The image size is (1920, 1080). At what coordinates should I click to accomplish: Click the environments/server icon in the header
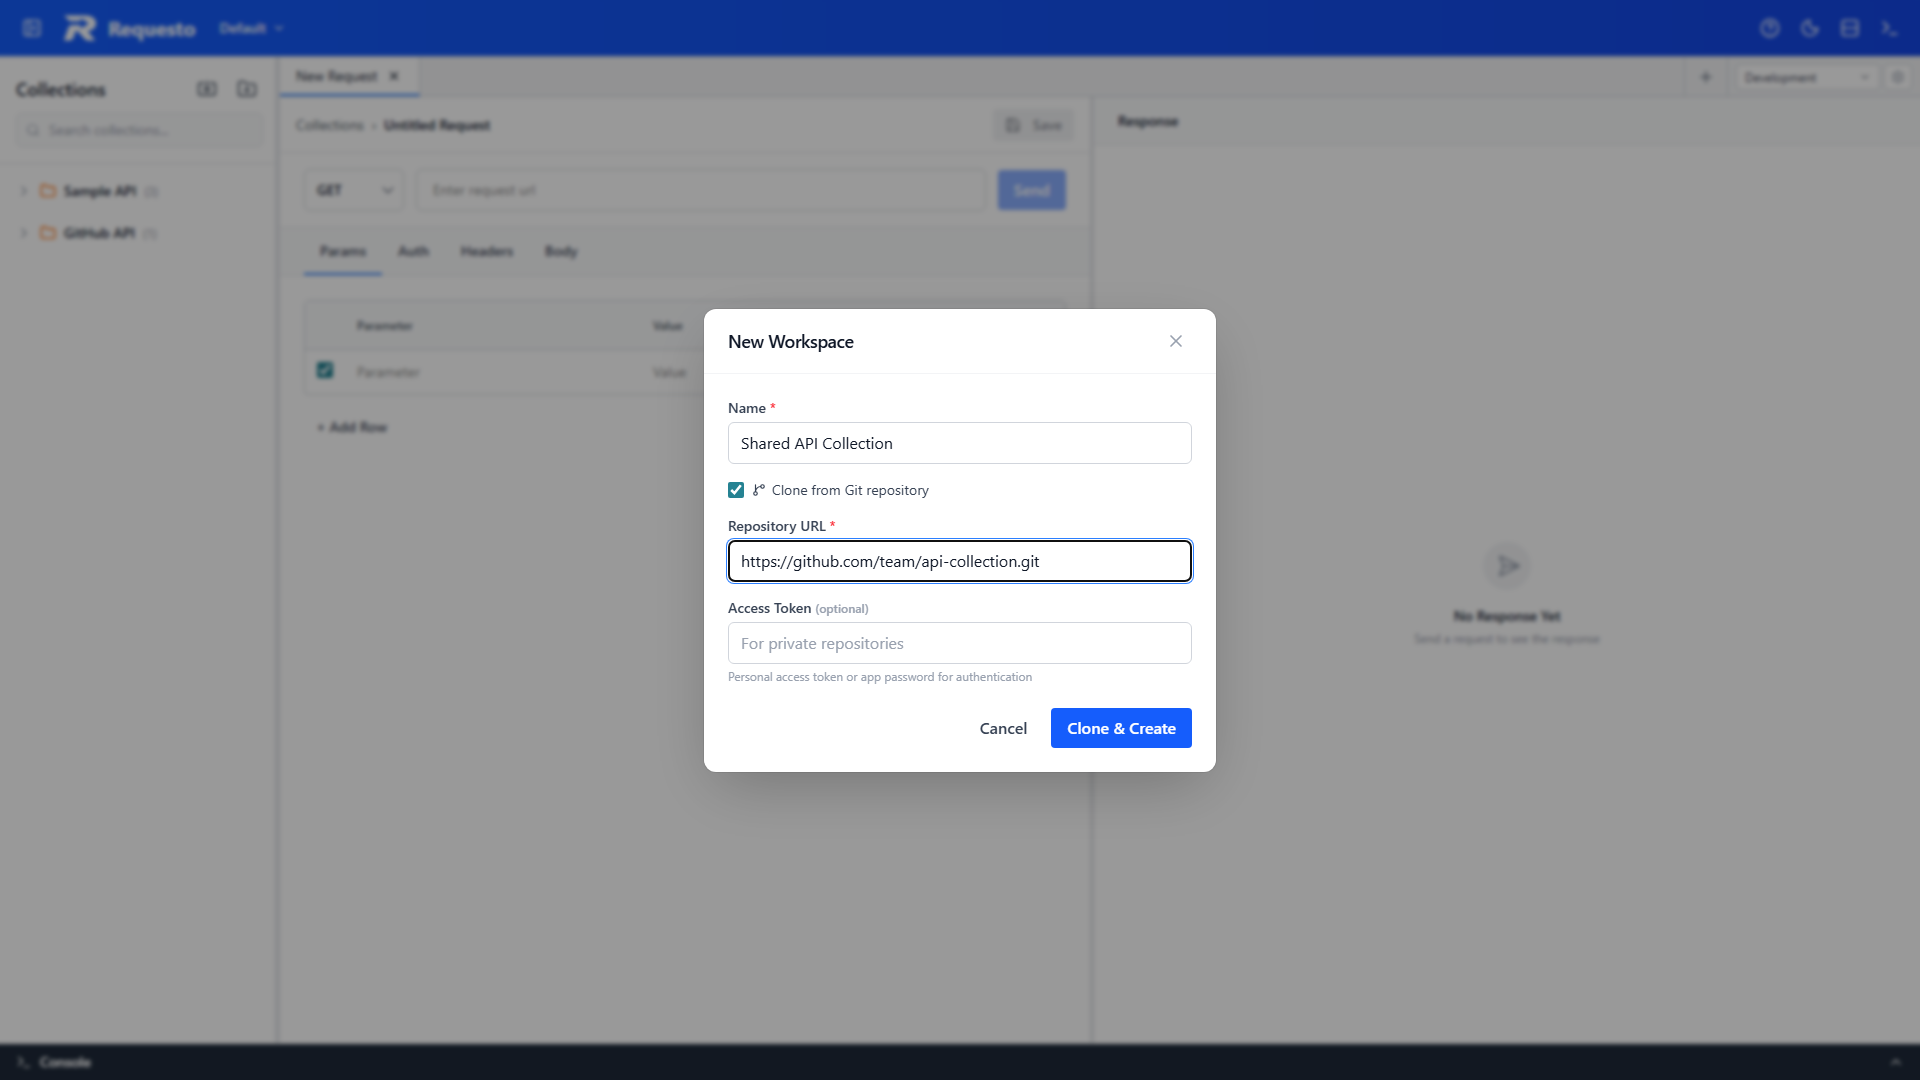tap(1849, 28)
